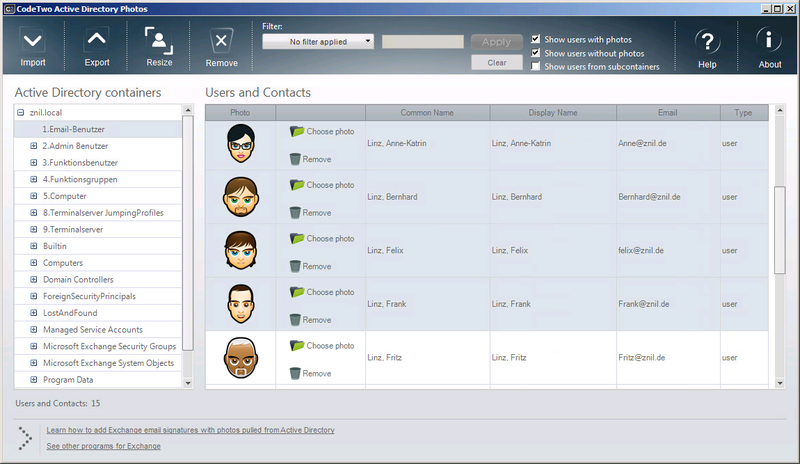This screenshot has height=464, width=800.
Task: Open the About info icon
Action: click(769, 42)
